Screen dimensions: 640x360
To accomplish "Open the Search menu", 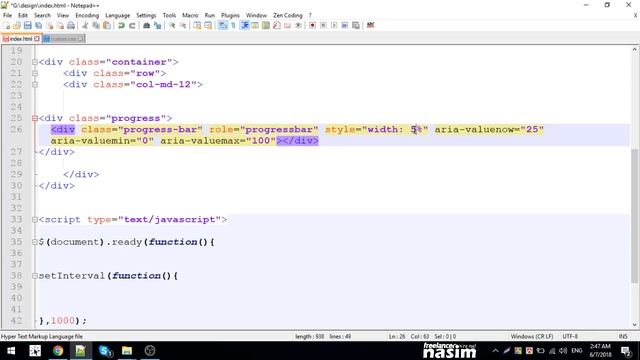I will point(42,15).
